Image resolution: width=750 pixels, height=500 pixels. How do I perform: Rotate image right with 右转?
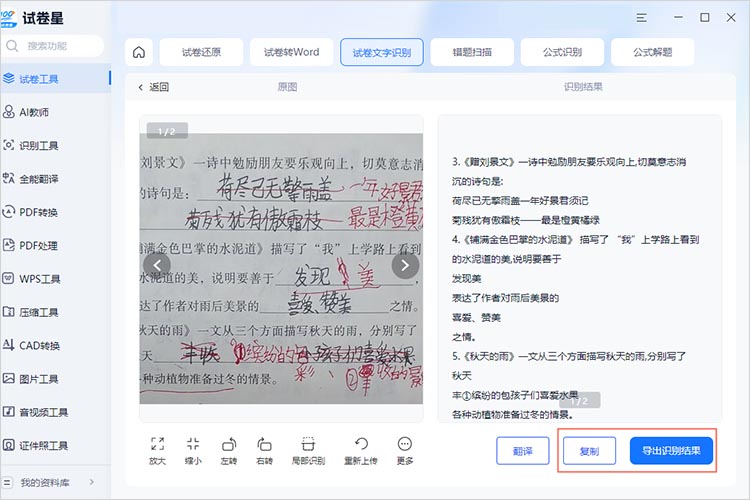pos(265,451)
